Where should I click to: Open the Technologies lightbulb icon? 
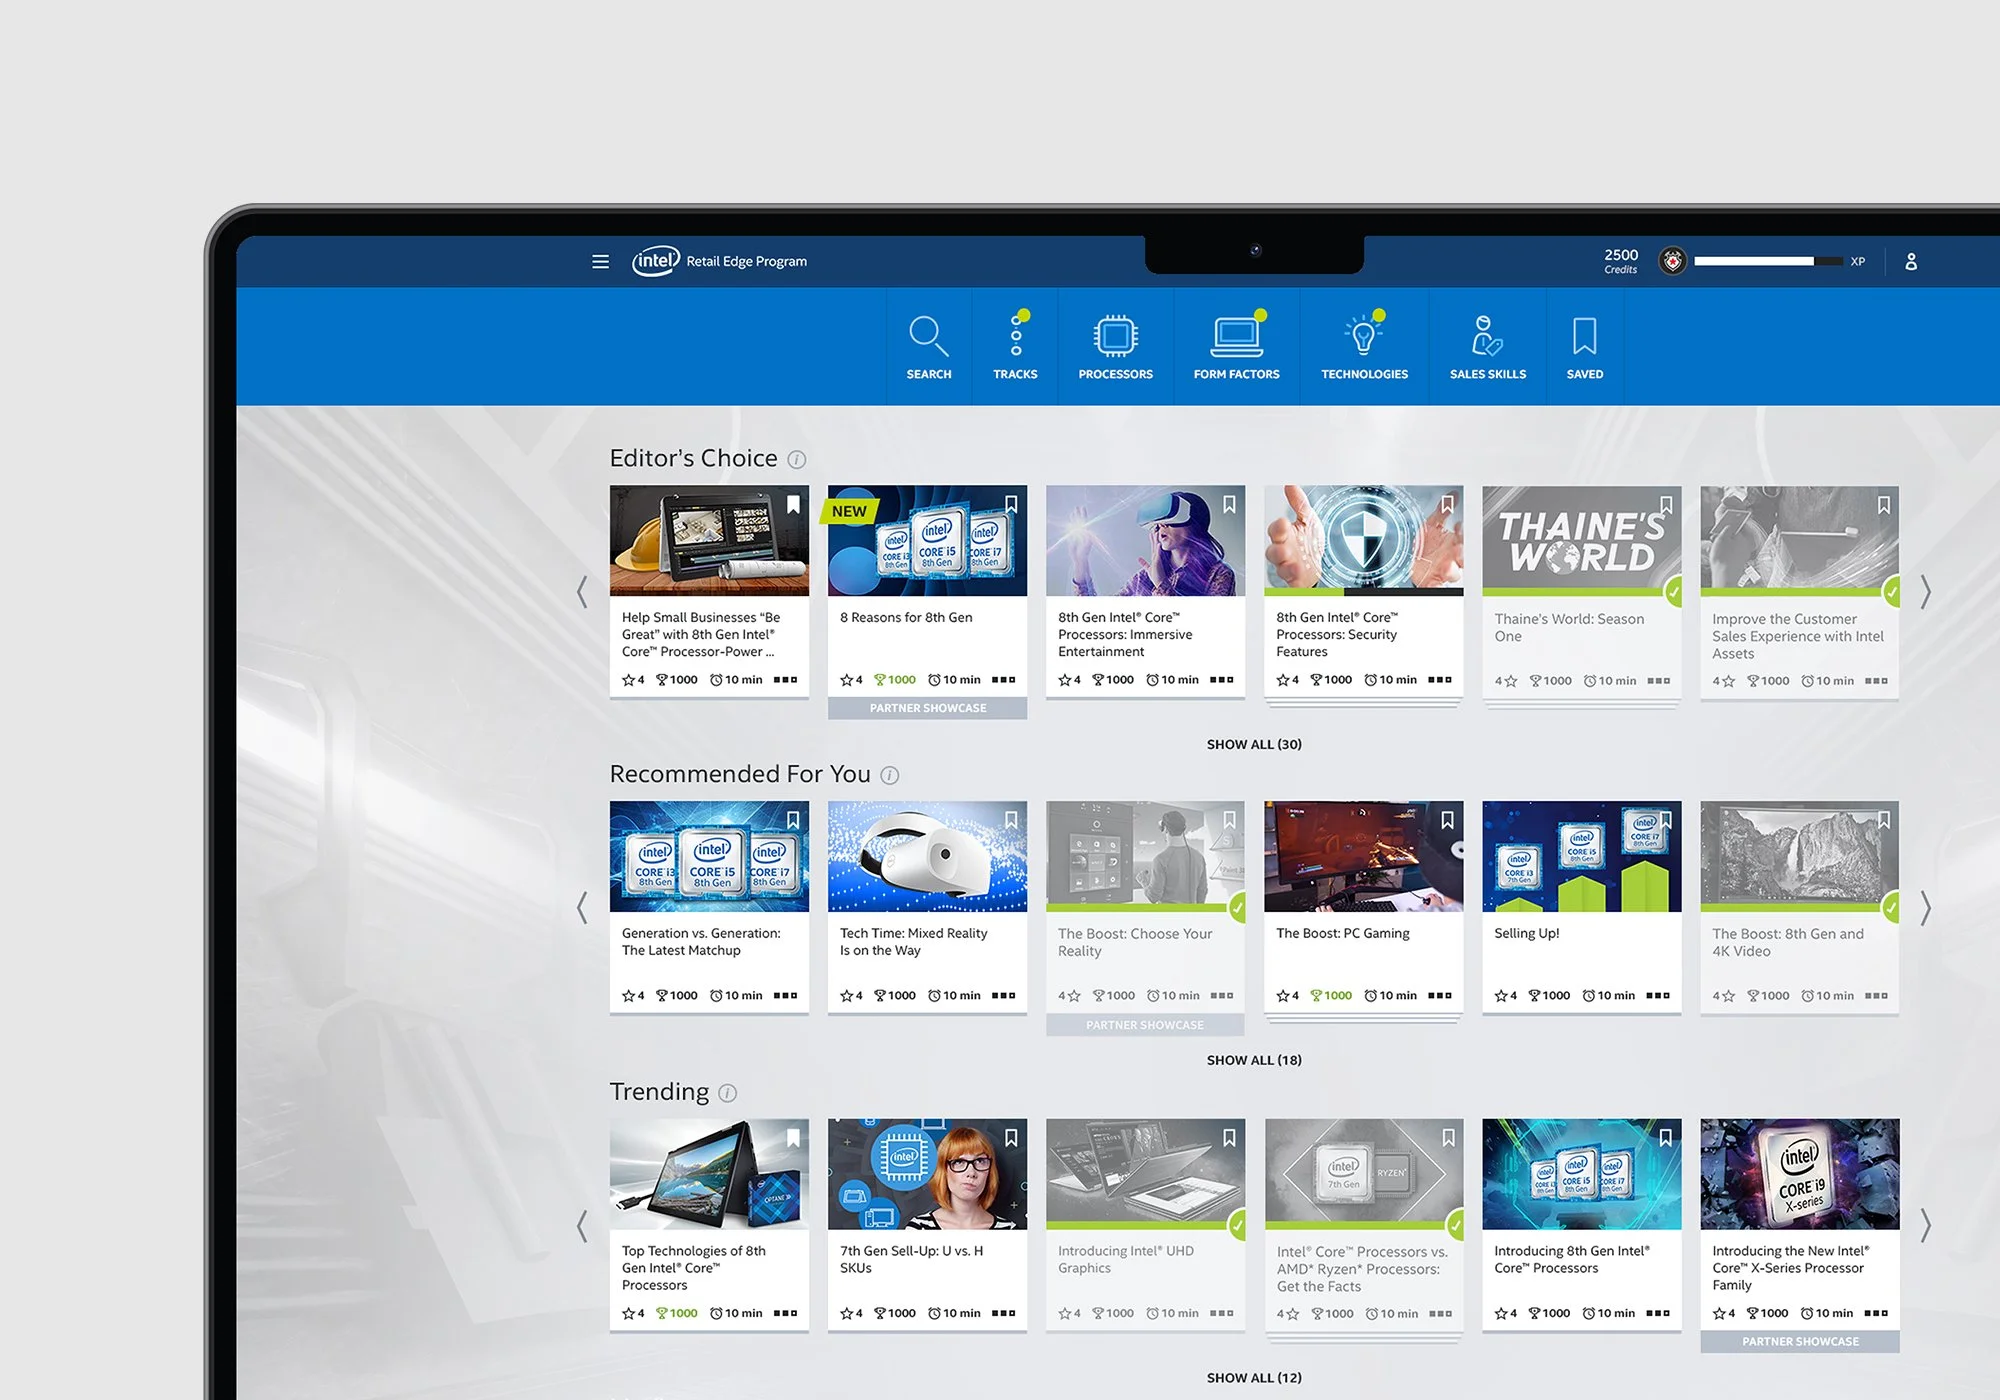click(x=1364, y=337)
